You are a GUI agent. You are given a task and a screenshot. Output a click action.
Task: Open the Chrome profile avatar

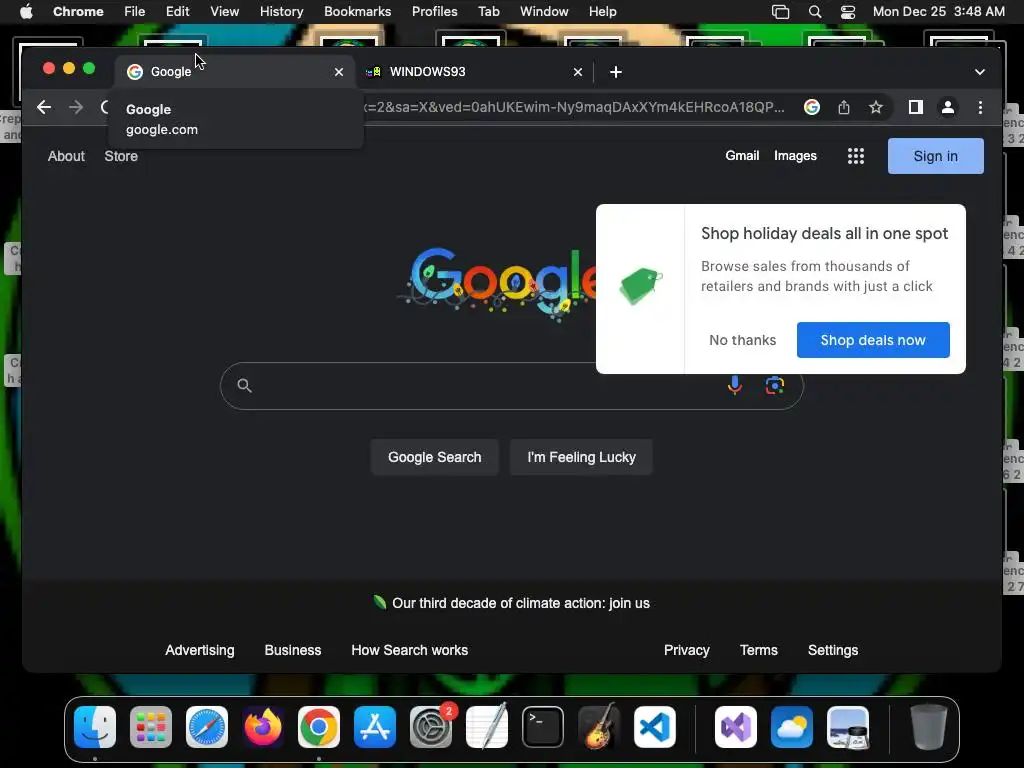[x=948, y=107]
